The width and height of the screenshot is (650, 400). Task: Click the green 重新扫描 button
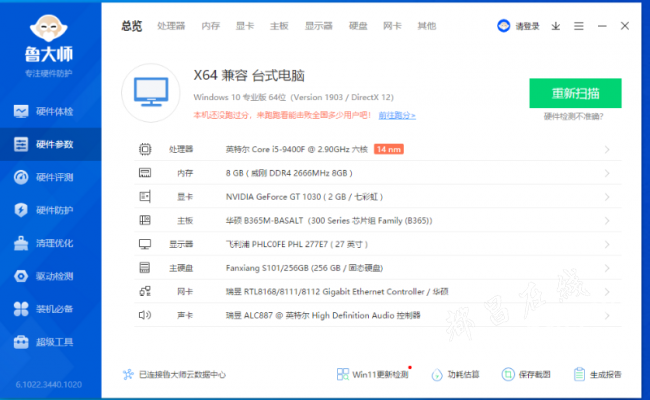coord(575,93)
